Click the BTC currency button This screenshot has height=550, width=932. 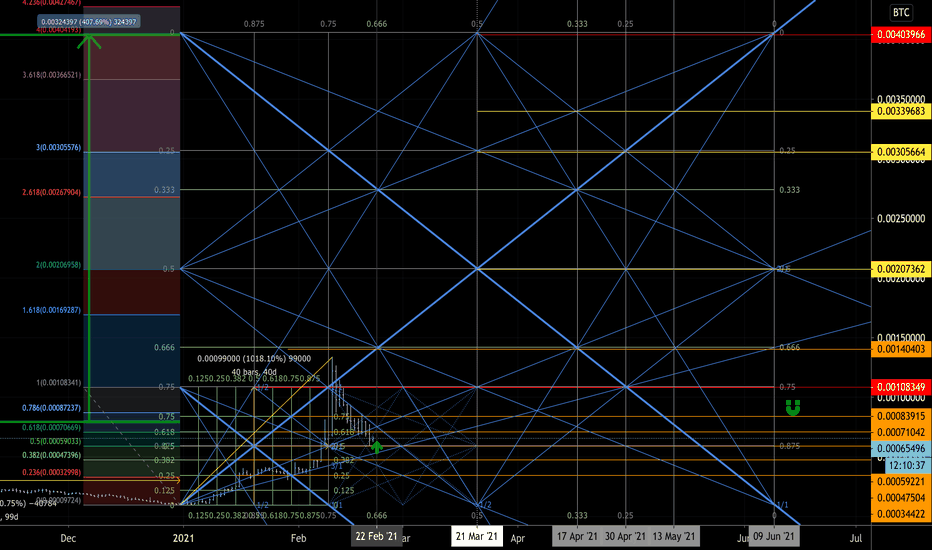[901, 12]
